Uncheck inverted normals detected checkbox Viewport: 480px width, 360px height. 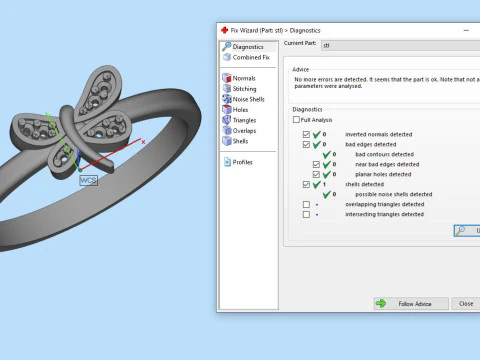(306, 134)
